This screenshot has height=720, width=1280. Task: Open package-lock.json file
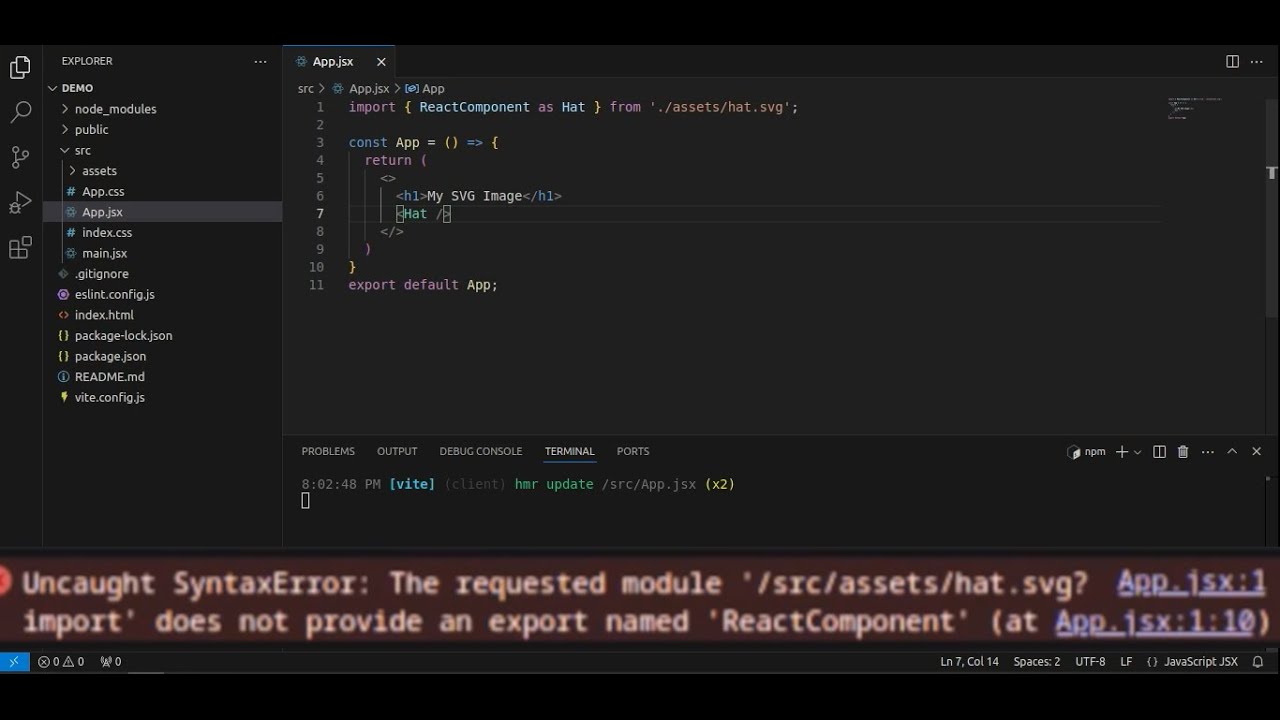click(123, 336)
